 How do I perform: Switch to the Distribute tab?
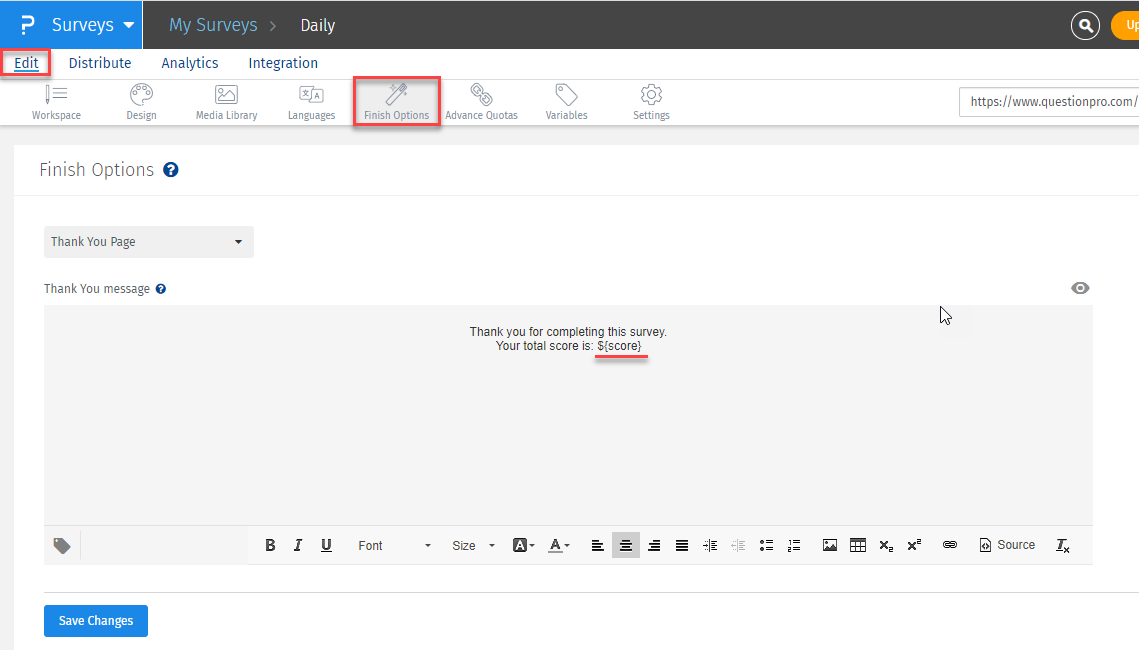(99, 62)
